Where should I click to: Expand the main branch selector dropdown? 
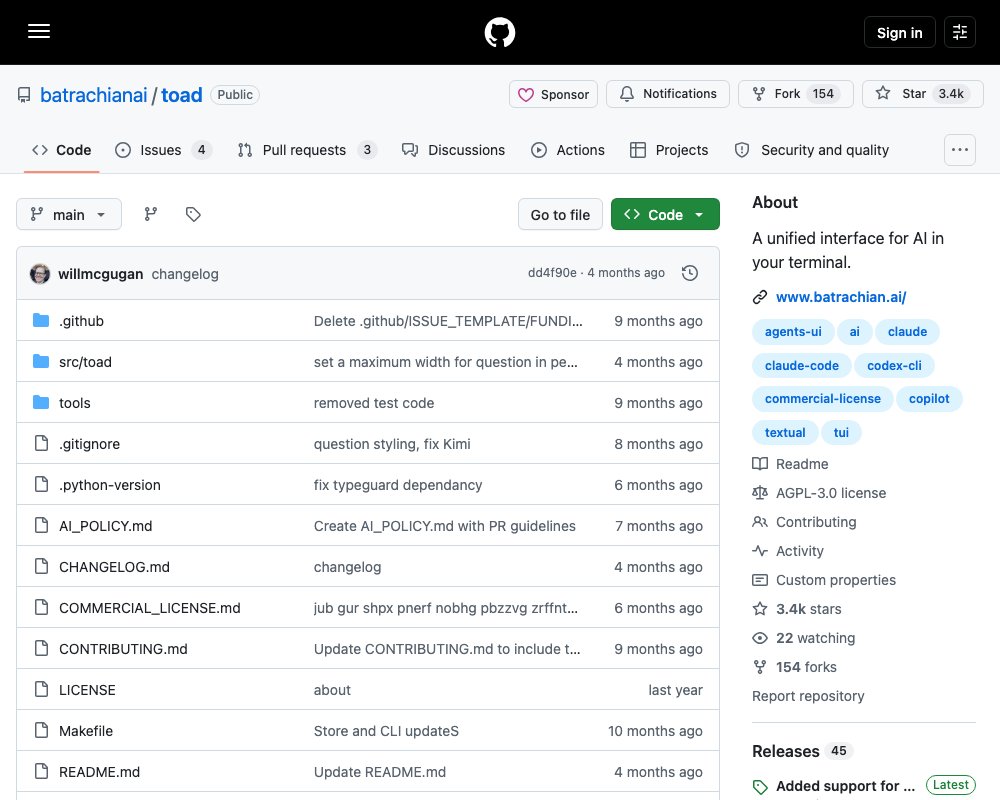point(69,214)
